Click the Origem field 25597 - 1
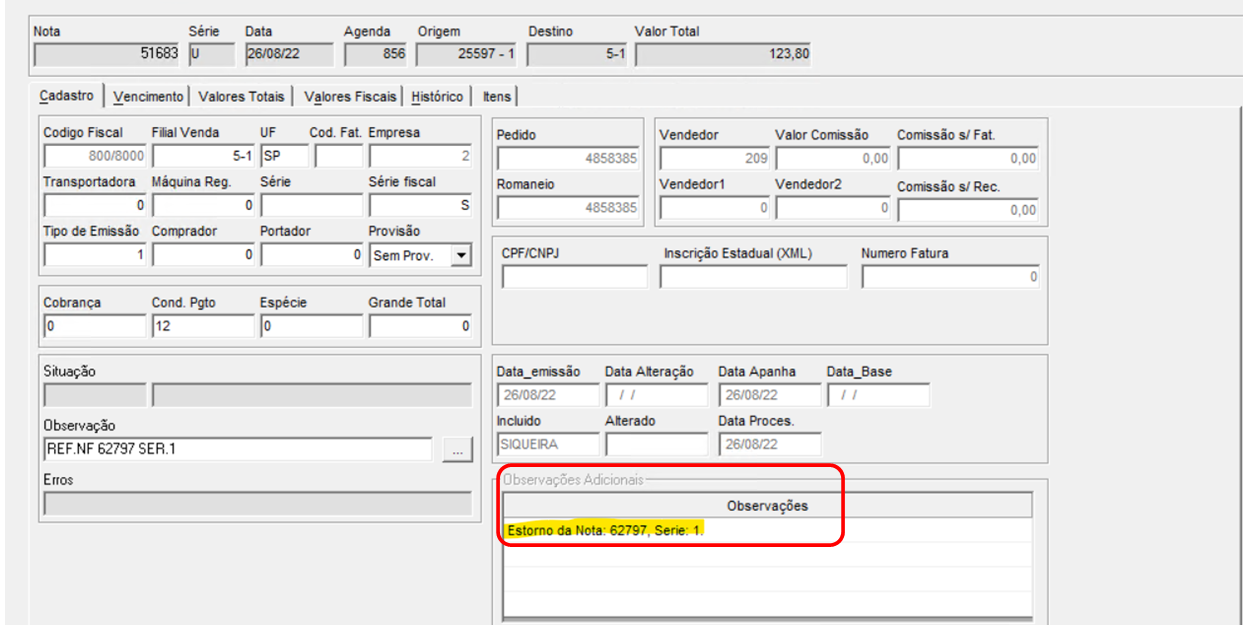The width and height of the screenshot is (1243, 627). (467, 54)
